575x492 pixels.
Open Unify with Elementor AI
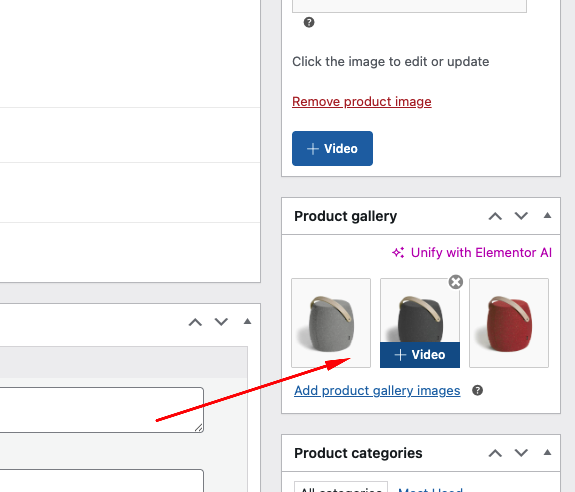tap(472, 253)
